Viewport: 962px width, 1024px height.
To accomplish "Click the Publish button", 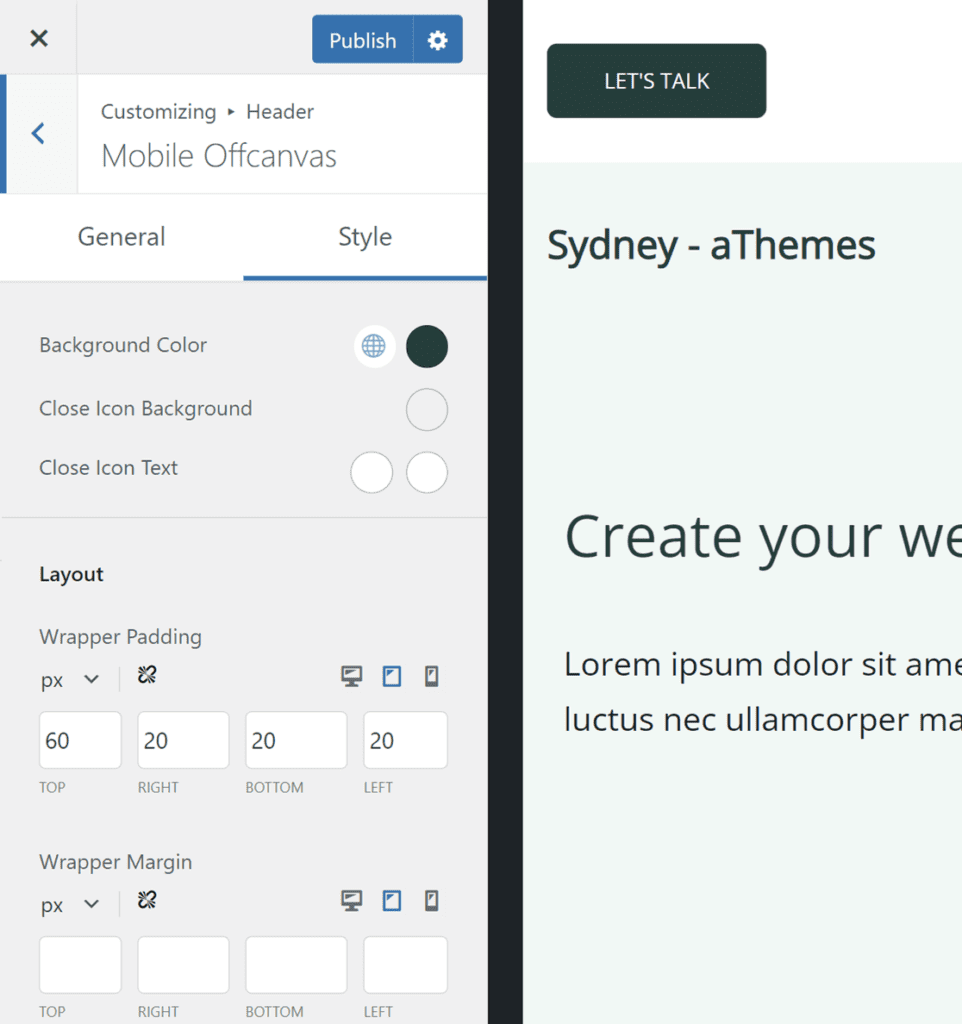I will click(362, 40).
